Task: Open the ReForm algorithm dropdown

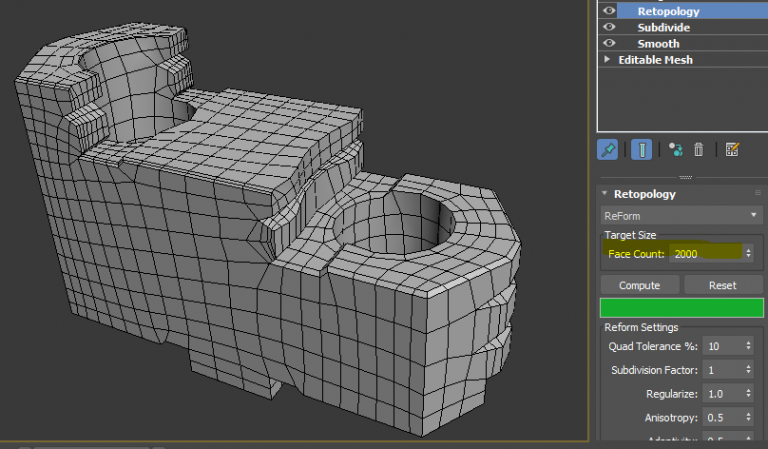Action: 681,216
